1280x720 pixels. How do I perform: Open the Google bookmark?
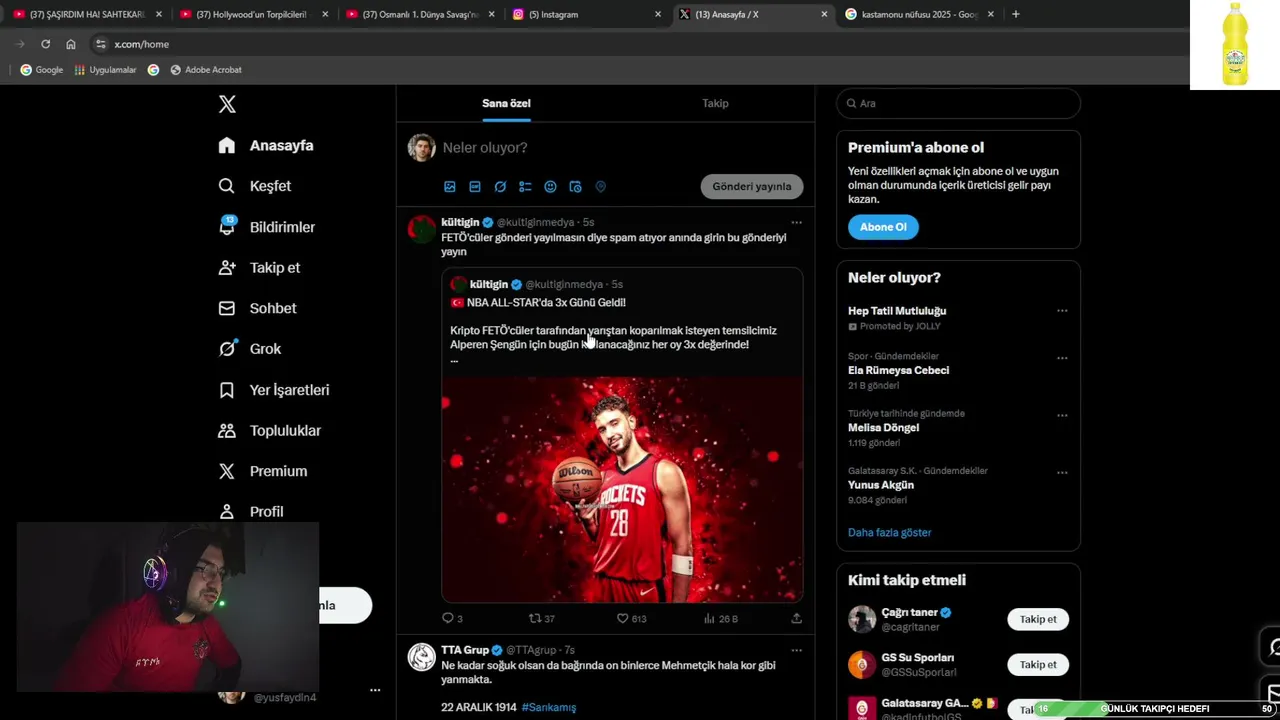pos(42,70)
